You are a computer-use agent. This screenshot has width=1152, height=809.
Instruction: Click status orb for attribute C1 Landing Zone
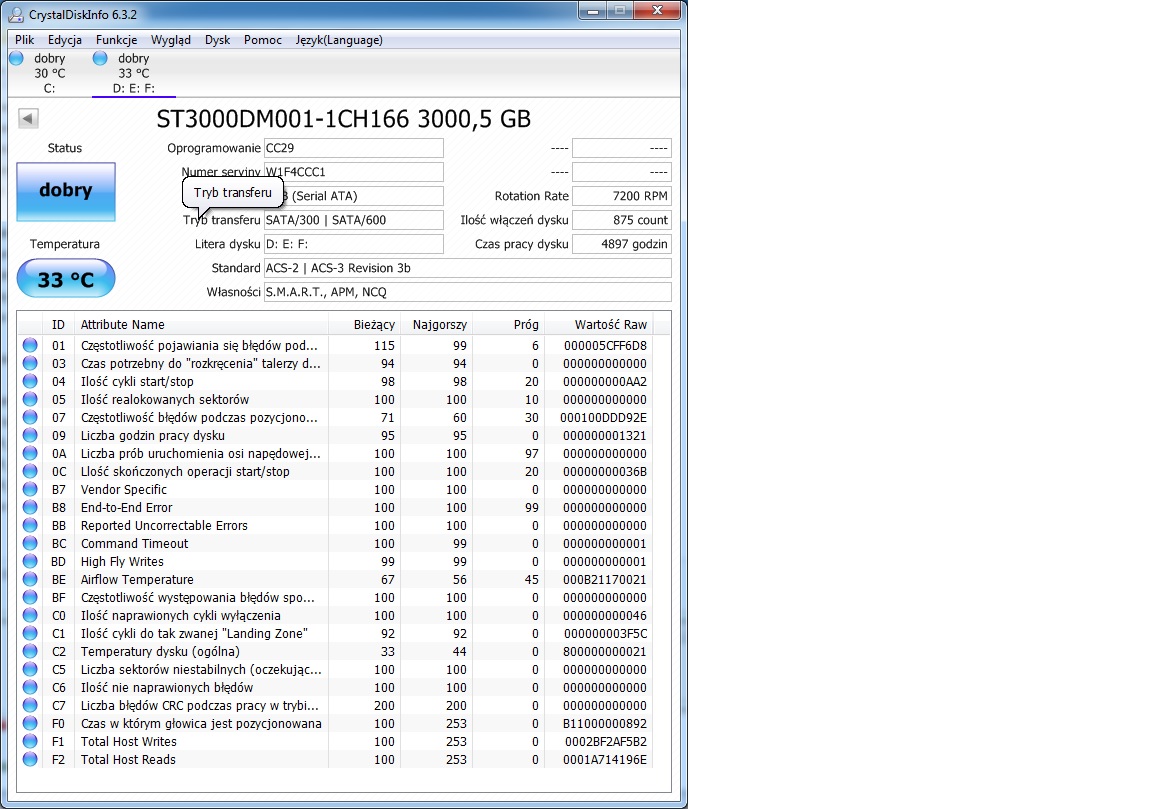(30, 633)
